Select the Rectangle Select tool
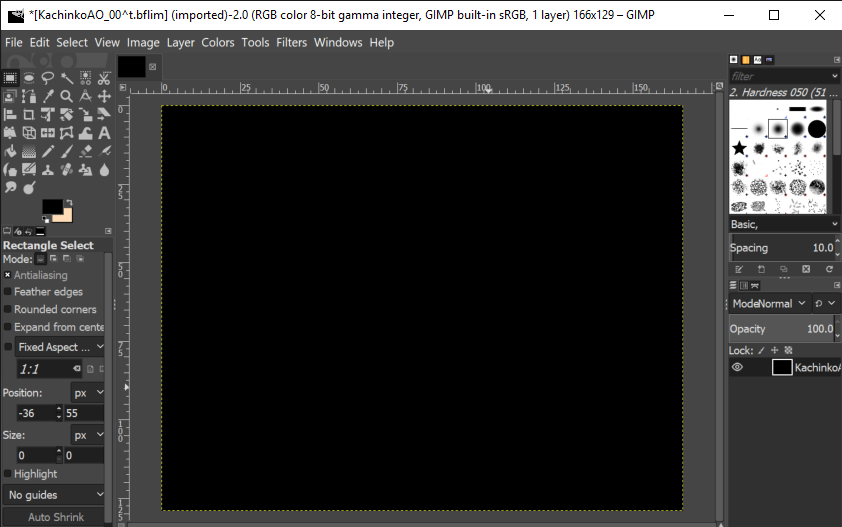Image resolution: width=842 pixels, height=527 pixels. click(10, 78)
